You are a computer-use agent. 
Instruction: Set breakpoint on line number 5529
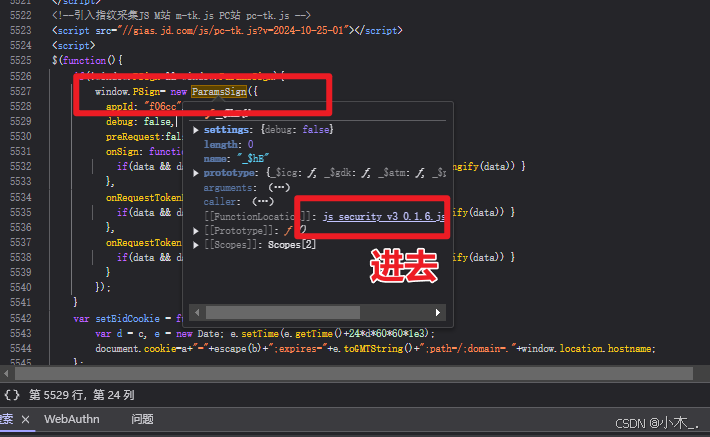(21, 121)
